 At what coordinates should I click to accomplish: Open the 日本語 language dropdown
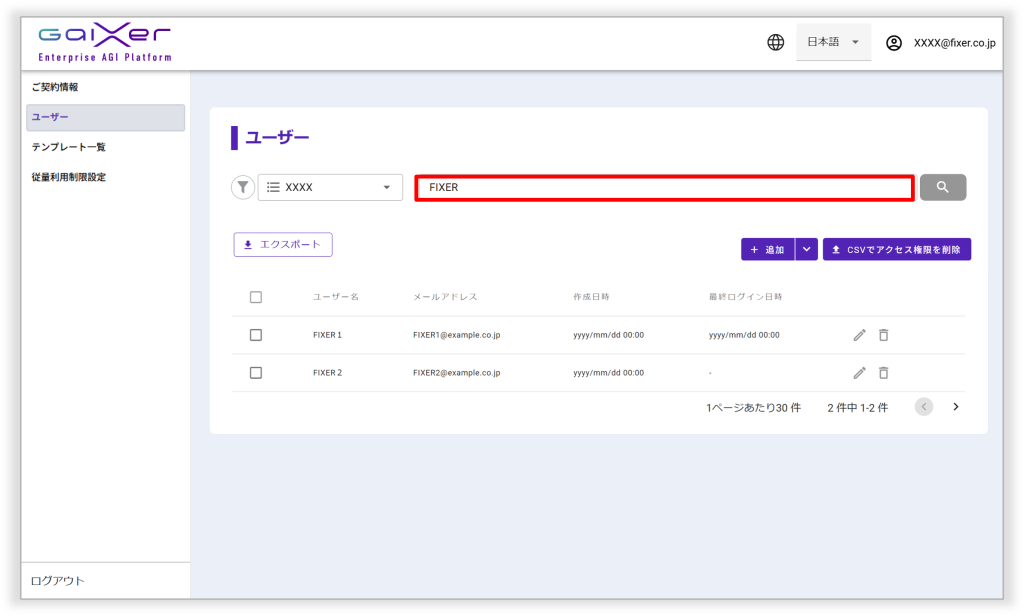point(833,43)
